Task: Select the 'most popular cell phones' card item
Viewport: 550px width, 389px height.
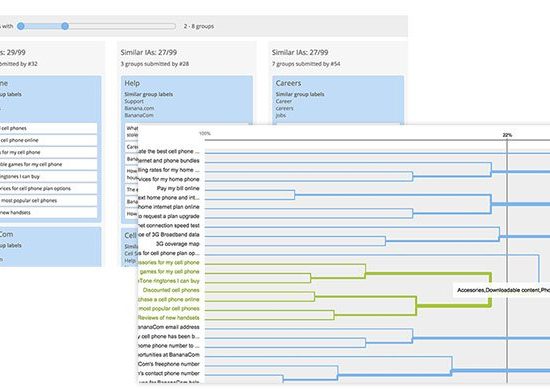Action: (48, 201)
